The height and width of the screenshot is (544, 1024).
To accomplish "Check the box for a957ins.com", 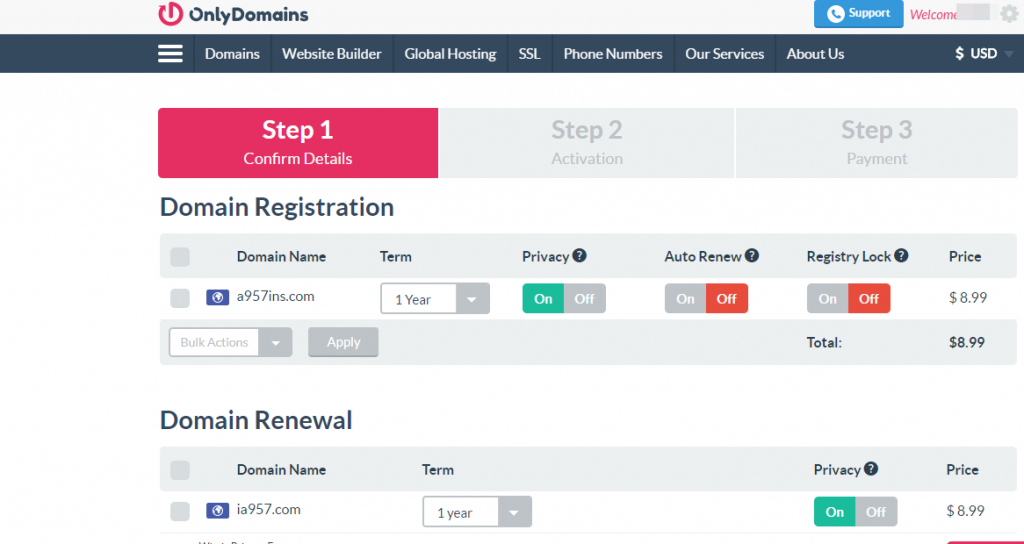I will pyautogui.click(x=180, y=298).
